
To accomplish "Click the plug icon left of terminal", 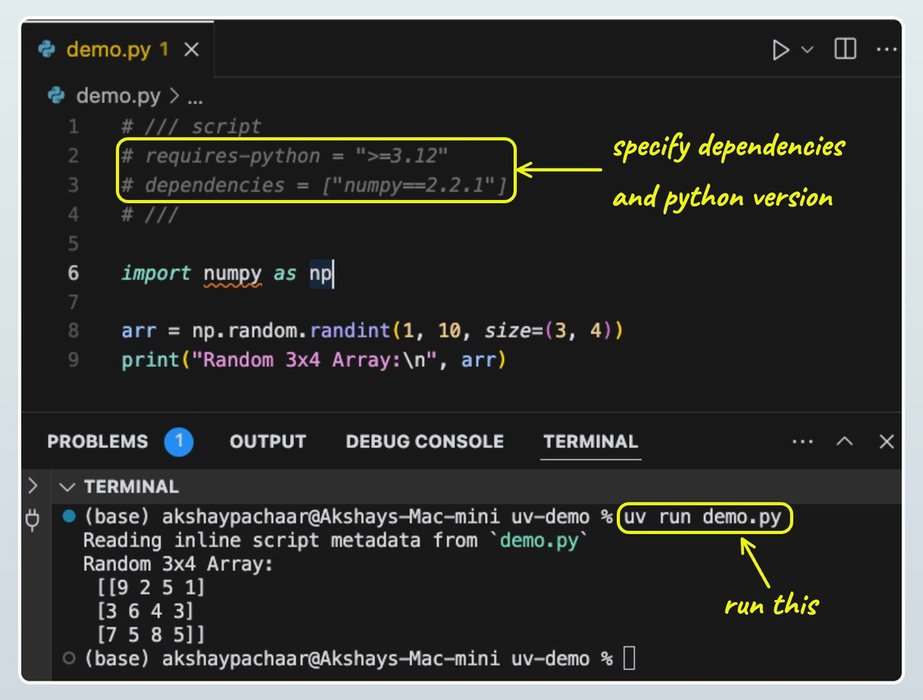I will click(x=34, y=518).
